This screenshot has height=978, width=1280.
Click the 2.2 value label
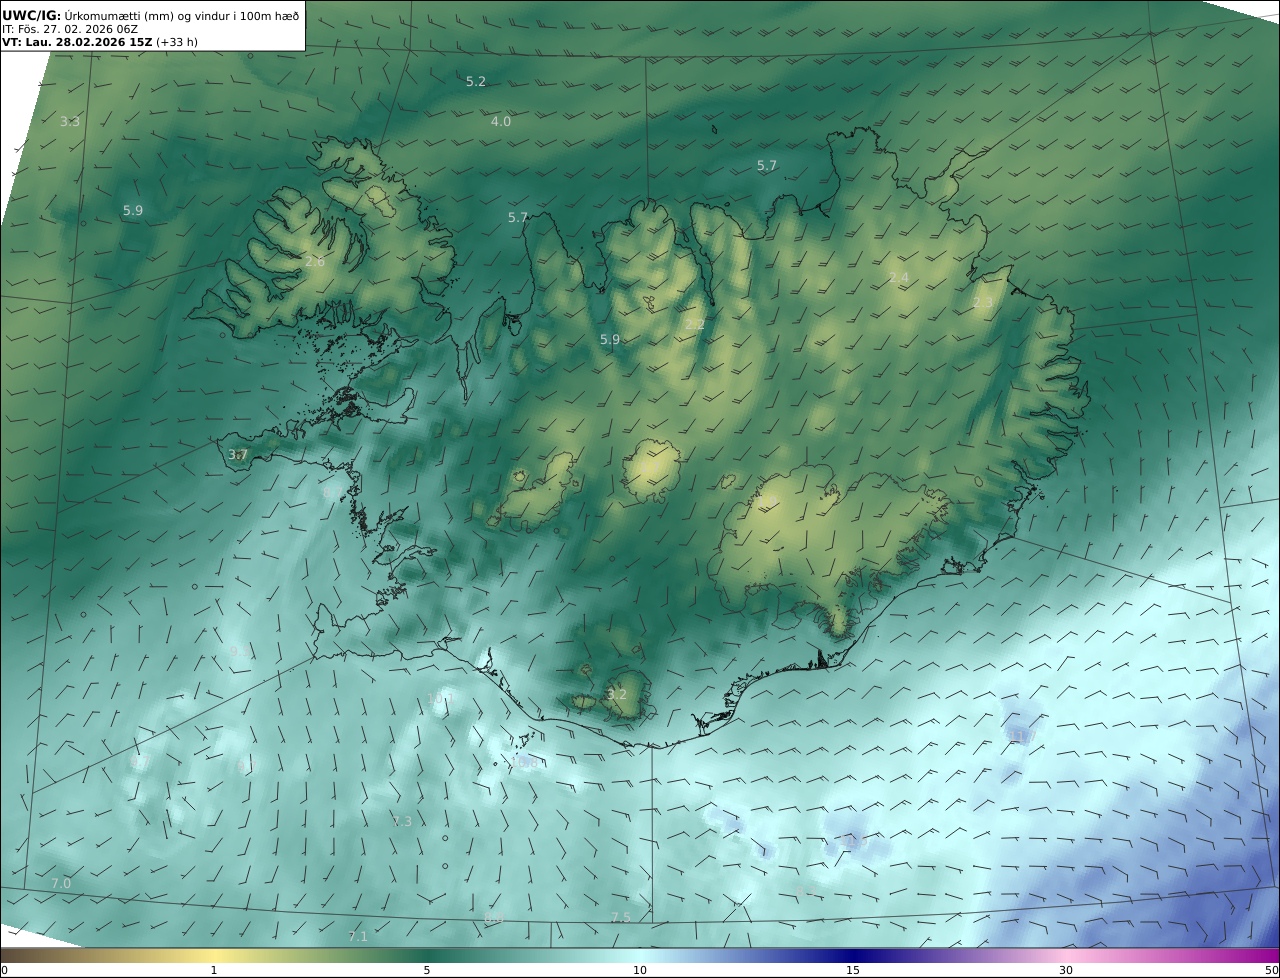tap(695, 325)
